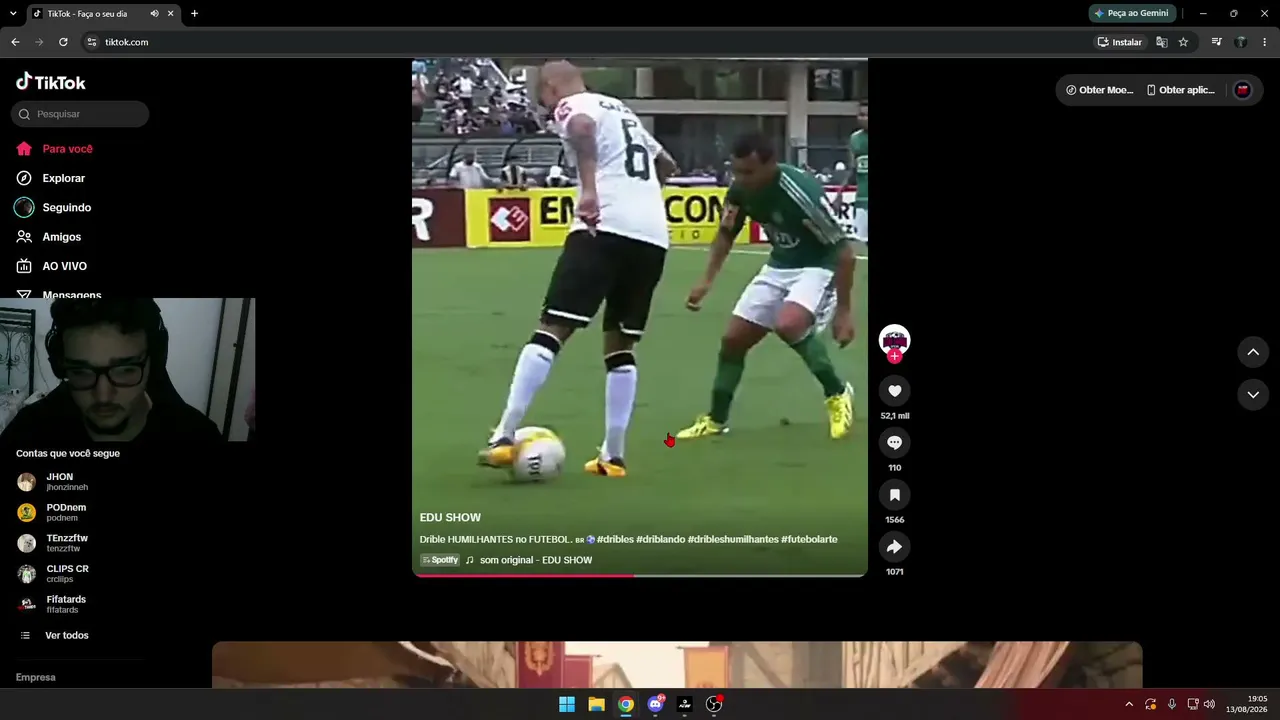This screenshot has height=720, width=1280.
Task: Open Chrome media controls
Action: click(x=1216, y=42)
